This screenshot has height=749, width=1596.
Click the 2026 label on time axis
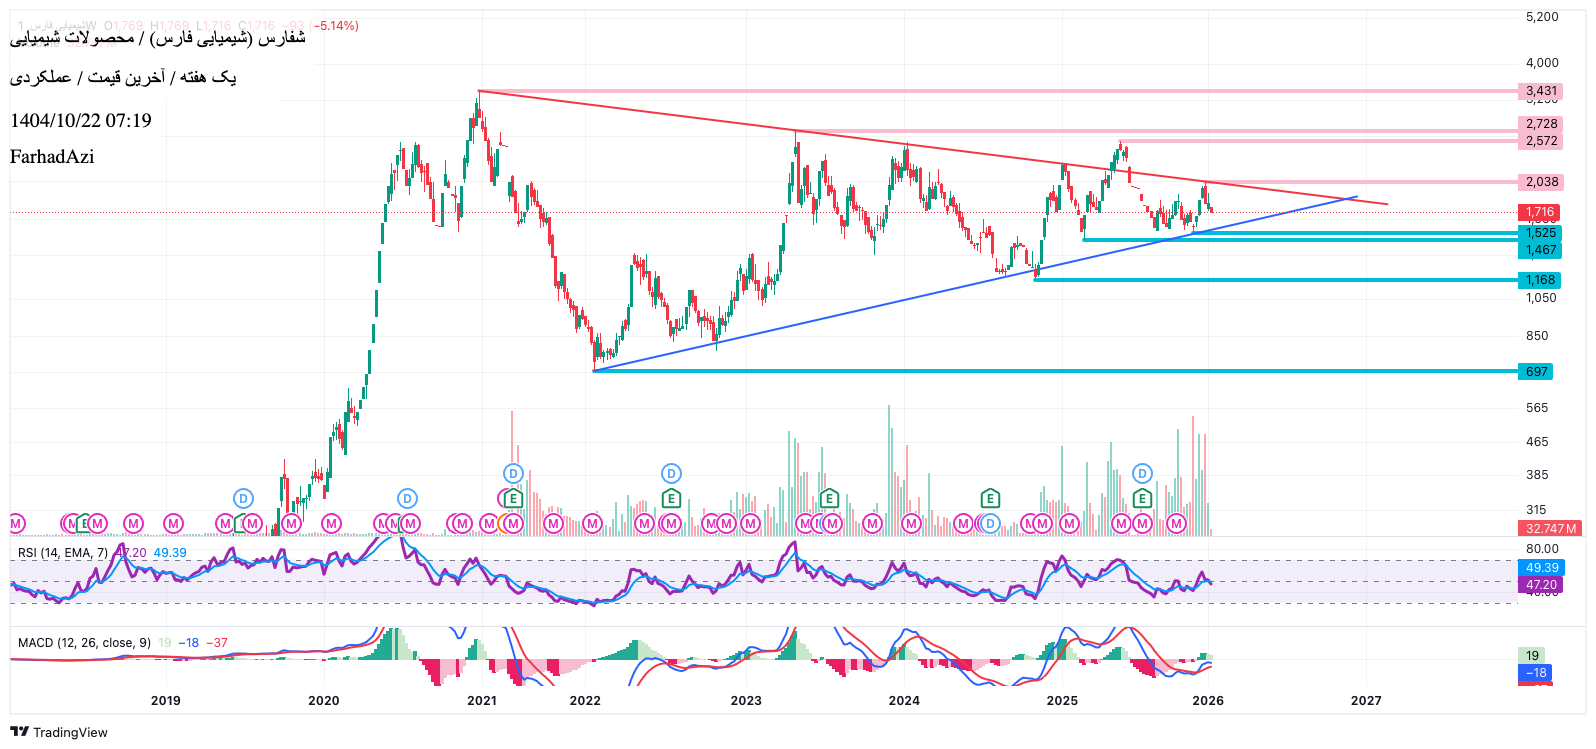click(1208, 700)
